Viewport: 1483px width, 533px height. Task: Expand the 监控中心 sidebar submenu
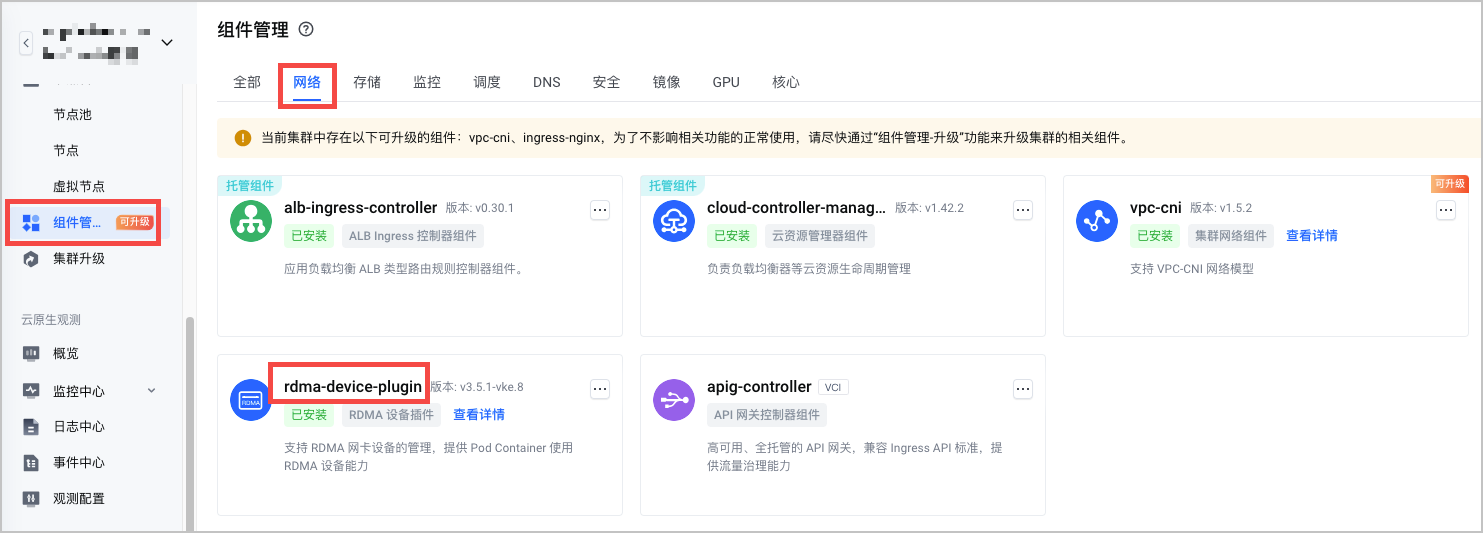tap(151, 391)
